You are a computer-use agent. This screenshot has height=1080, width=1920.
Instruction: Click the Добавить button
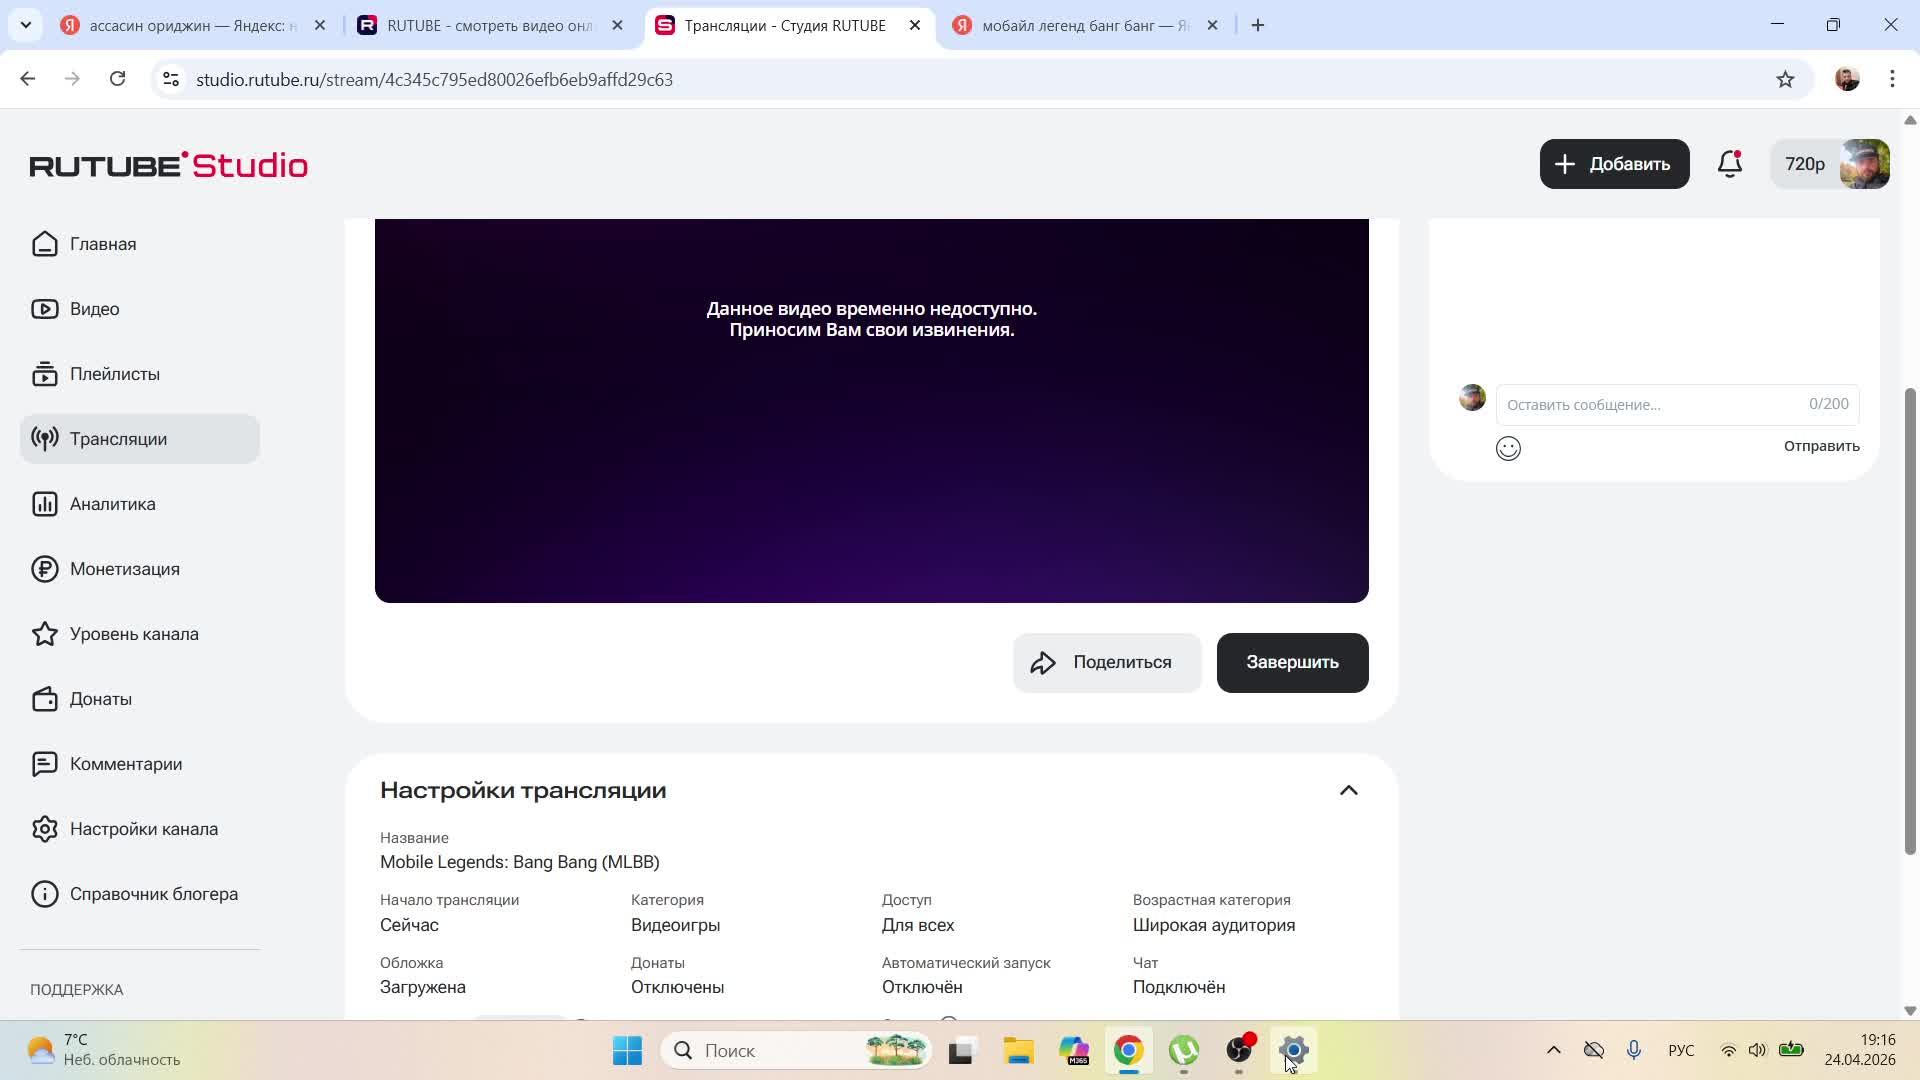(1614, 164)
